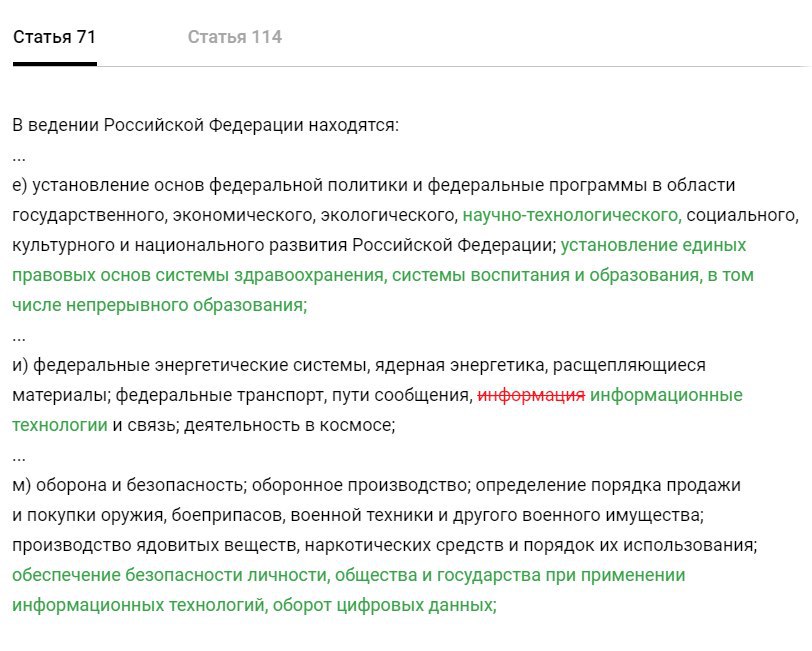Click the heading 'В ведении Российской Федерации находятся:'
Viewport: 812px width, 651px height.
206,125
